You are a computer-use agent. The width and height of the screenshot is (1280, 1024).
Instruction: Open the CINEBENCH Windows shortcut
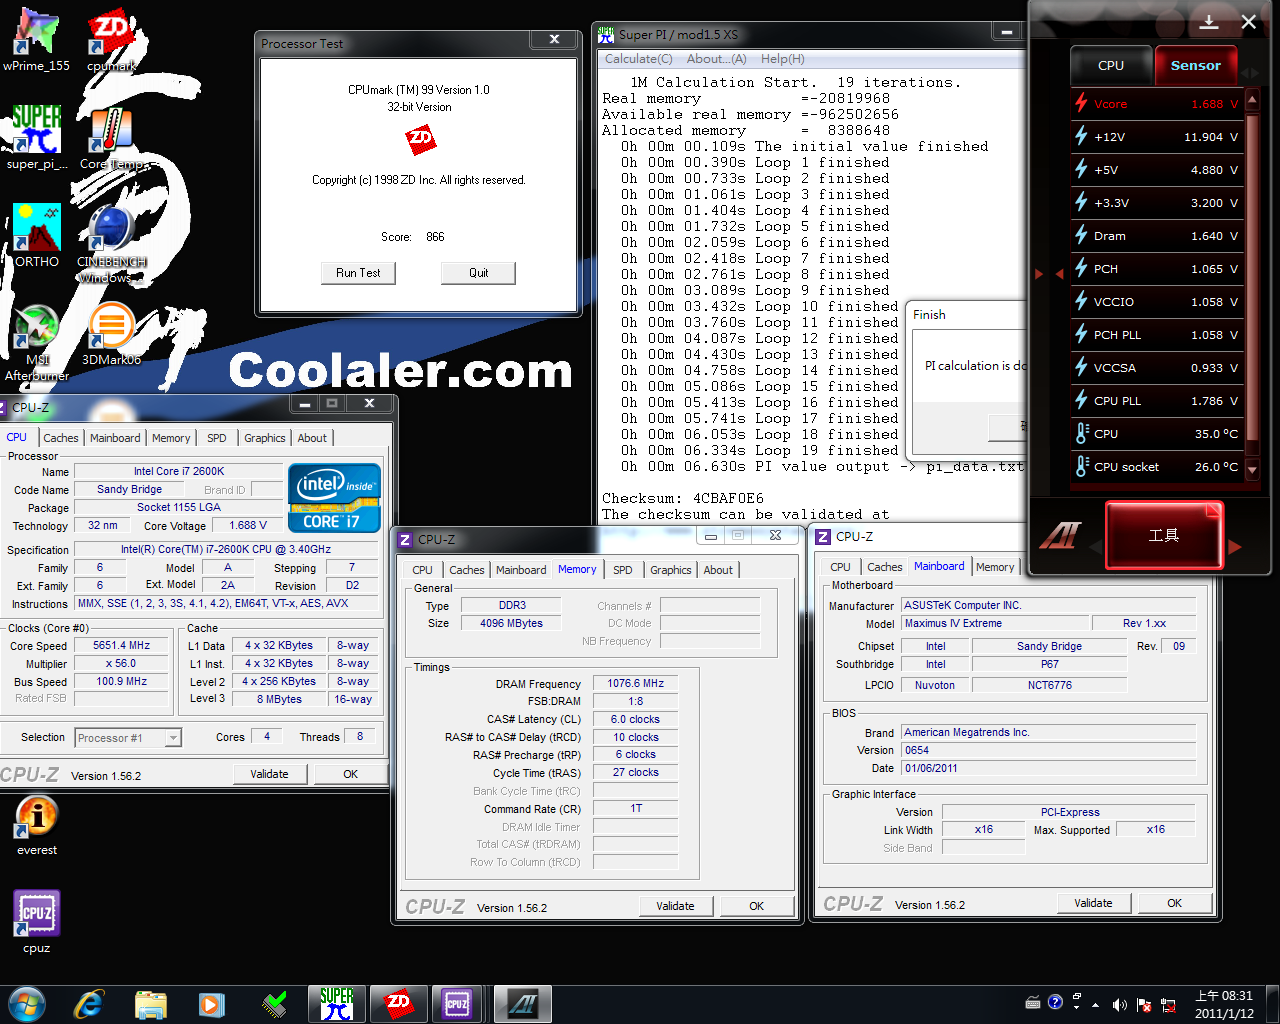(111, 244)
